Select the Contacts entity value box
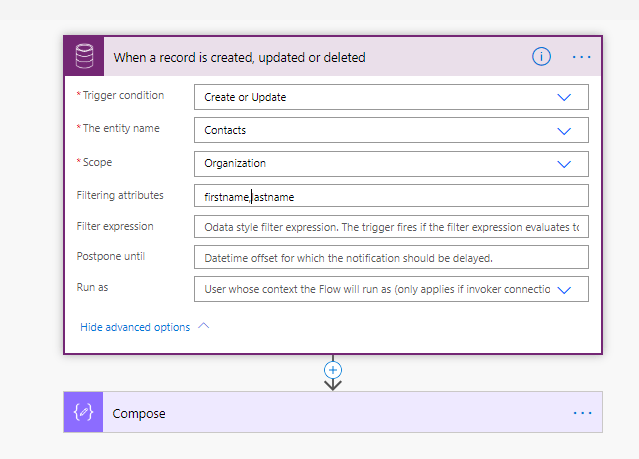Screen dimensions: 639x459 (x=370, y=130)
